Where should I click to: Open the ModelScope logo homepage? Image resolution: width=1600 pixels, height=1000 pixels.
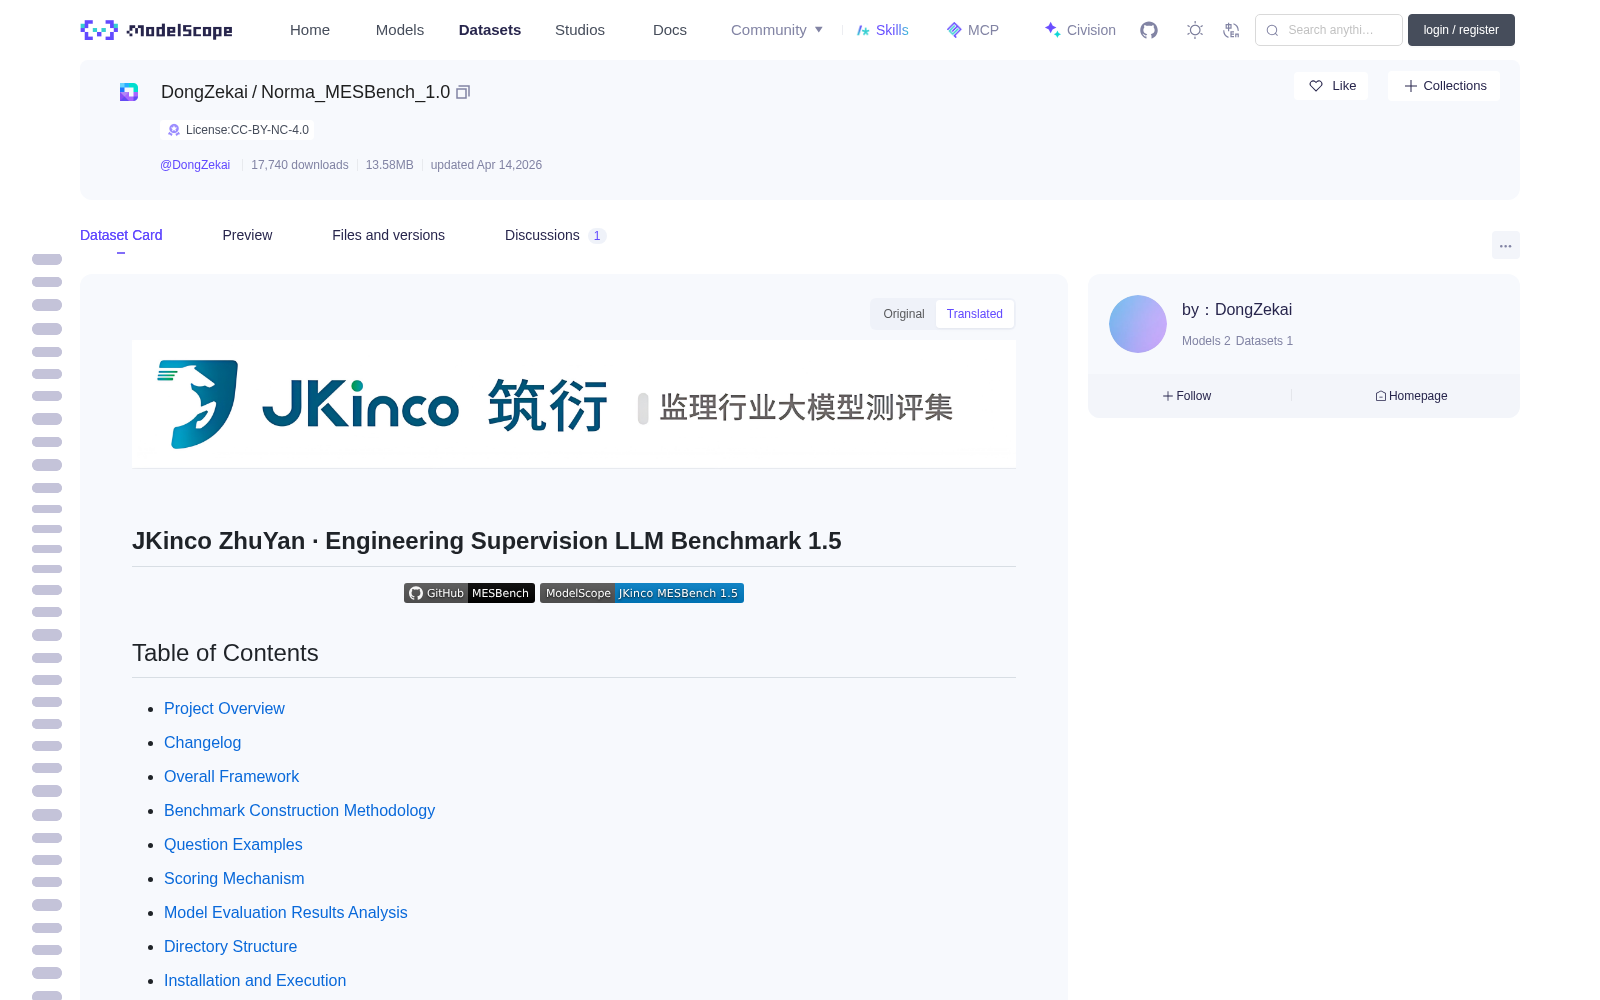click(156, 30)
